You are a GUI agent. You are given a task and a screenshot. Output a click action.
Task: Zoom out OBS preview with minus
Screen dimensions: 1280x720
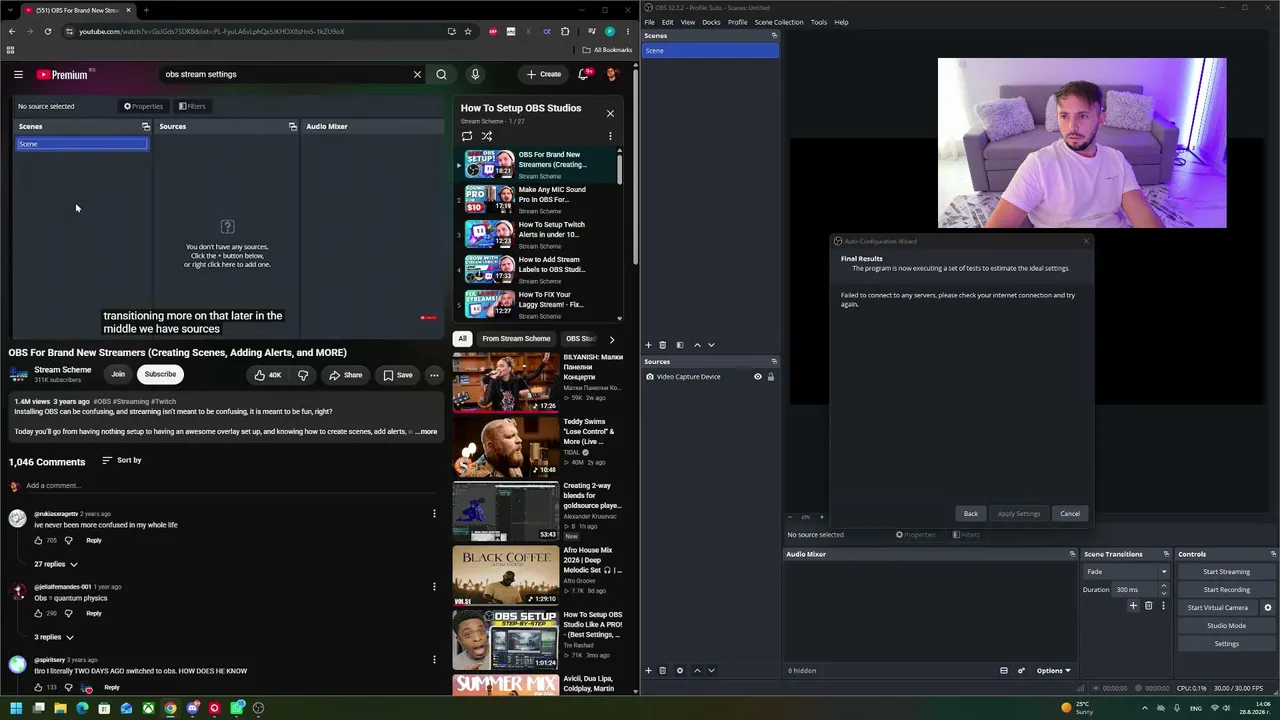790,517
